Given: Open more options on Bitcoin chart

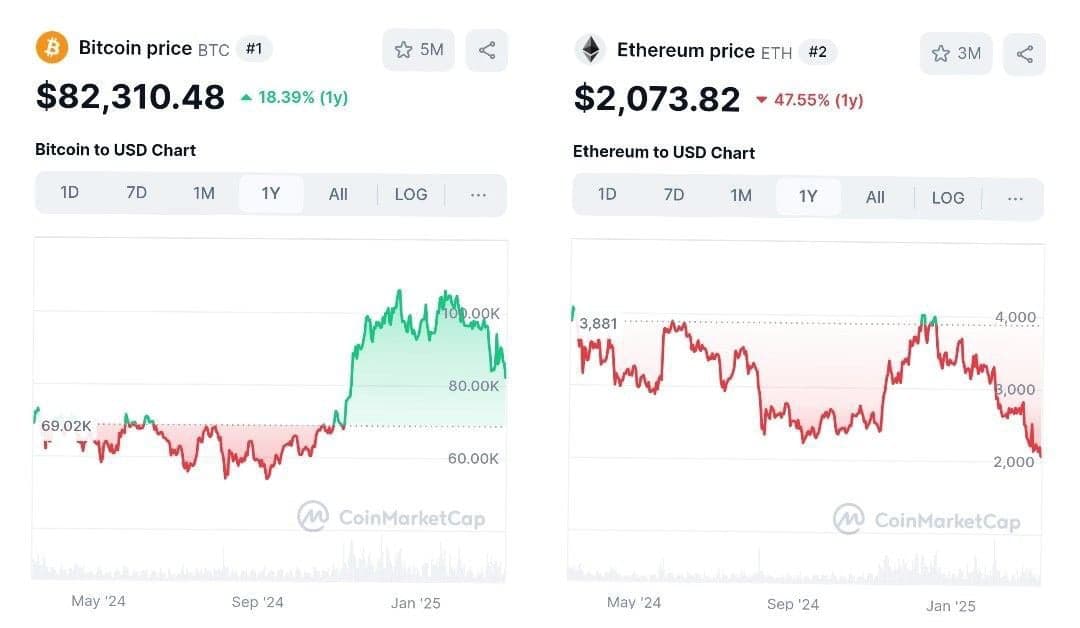Looking at the screenshot, I should tap(478, 194).
